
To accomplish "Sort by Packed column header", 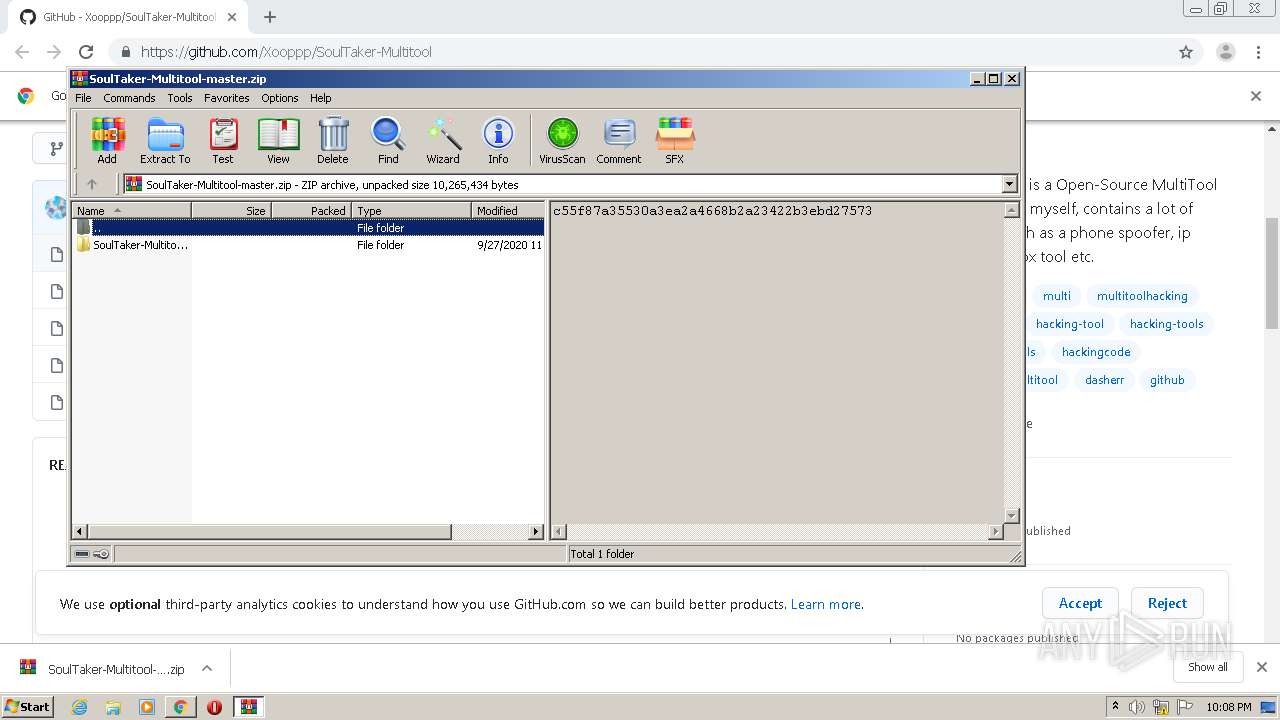I will pos(311,210).
